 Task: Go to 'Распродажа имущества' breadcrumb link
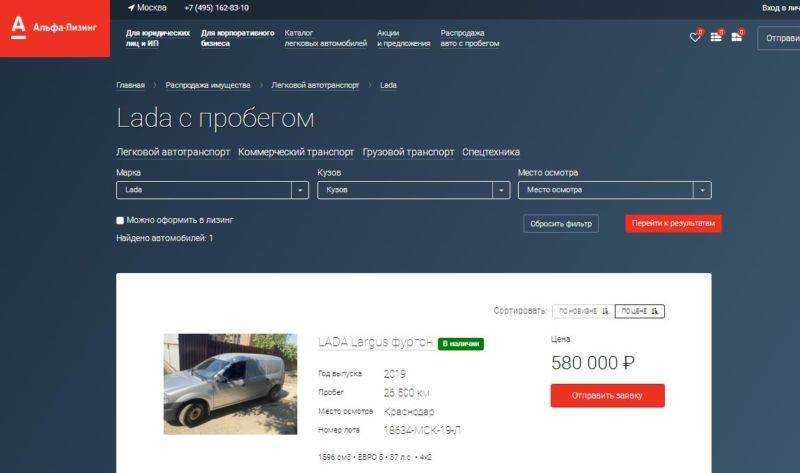pos(208,85)
